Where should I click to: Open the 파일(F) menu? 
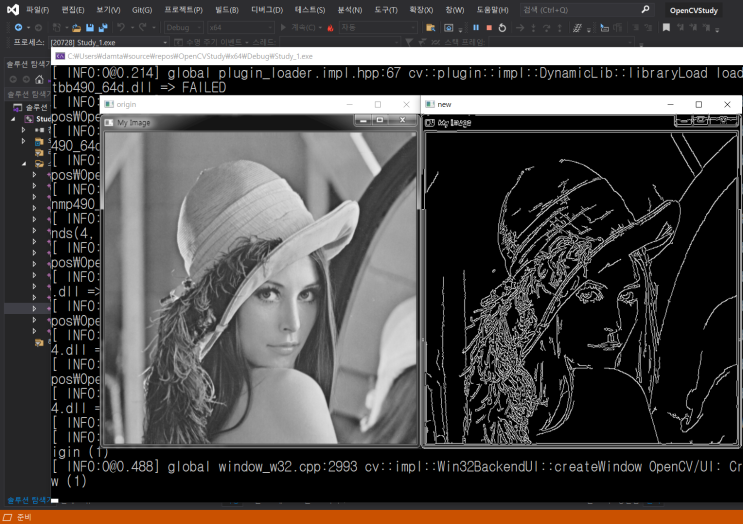[37, 10]
